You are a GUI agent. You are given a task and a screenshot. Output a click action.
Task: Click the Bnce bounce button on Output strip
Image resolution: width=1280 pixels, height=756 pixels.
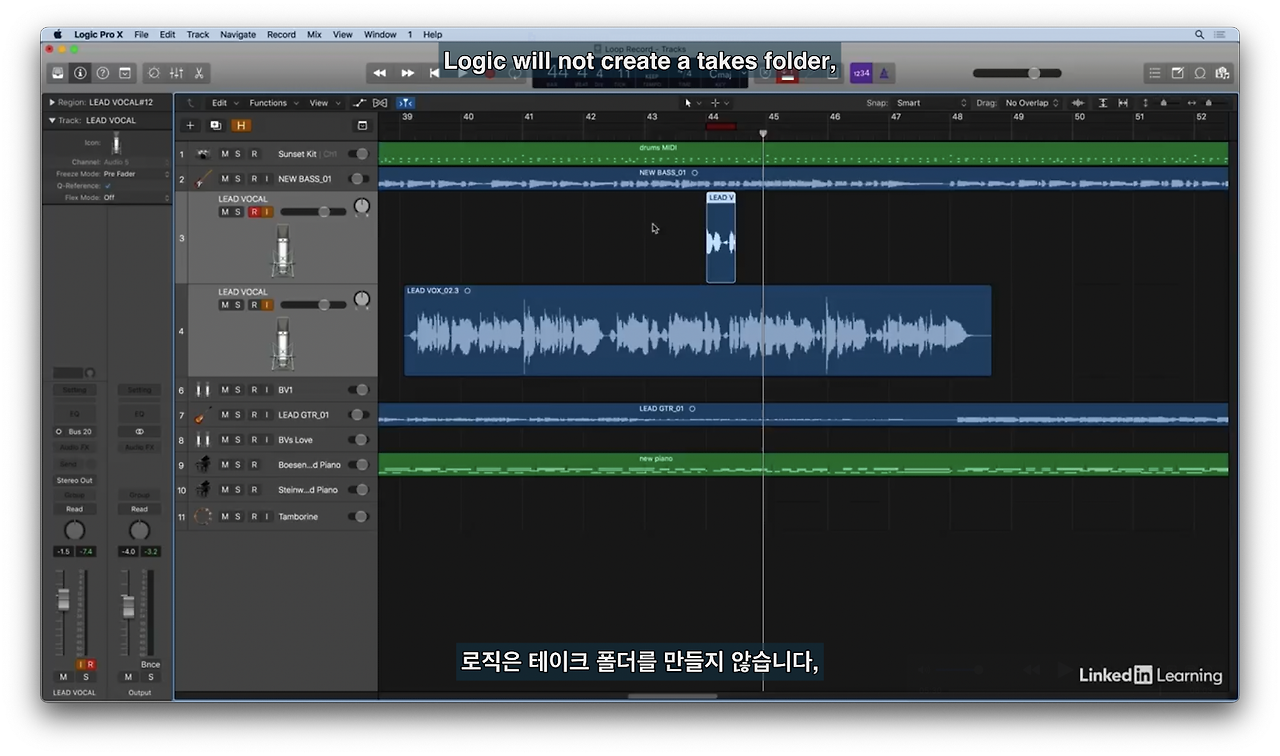click(x=150, y=664)
